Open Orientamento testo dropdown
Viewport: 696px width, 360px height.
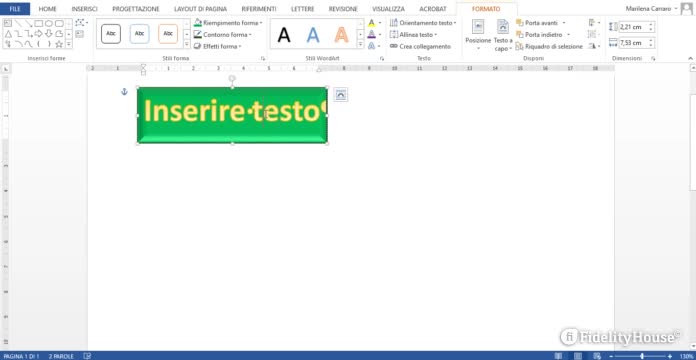point(423,23)
